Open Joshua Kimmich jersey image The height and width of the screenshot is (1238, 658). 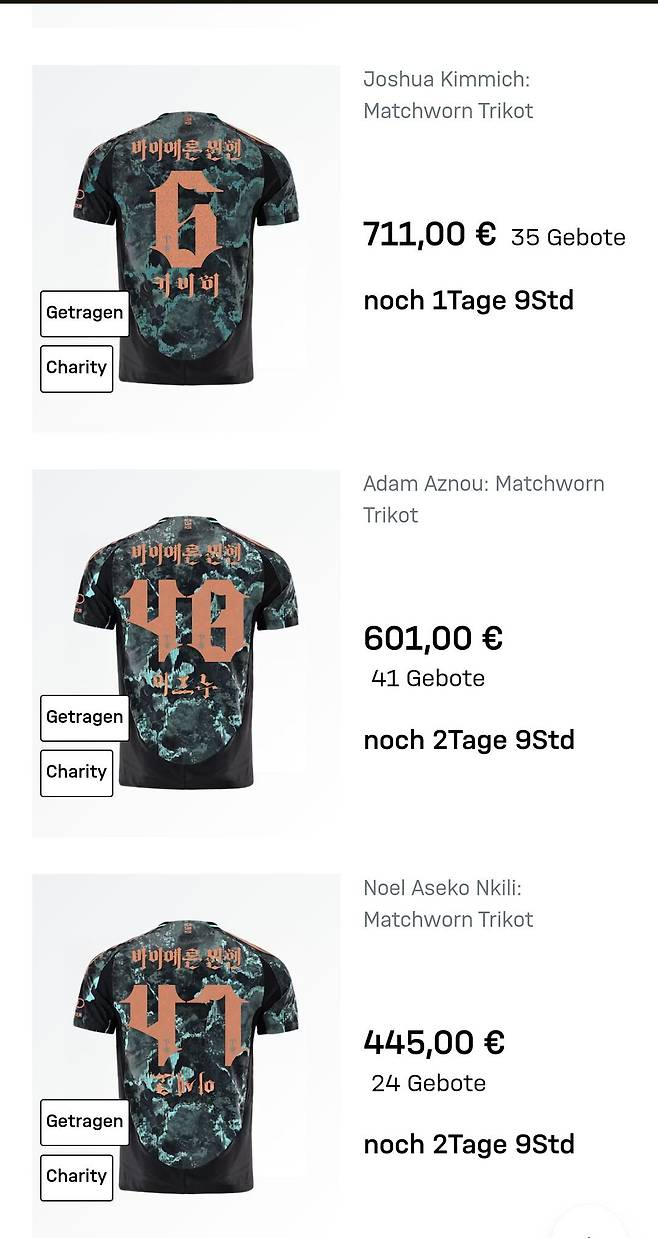(186, 200)
